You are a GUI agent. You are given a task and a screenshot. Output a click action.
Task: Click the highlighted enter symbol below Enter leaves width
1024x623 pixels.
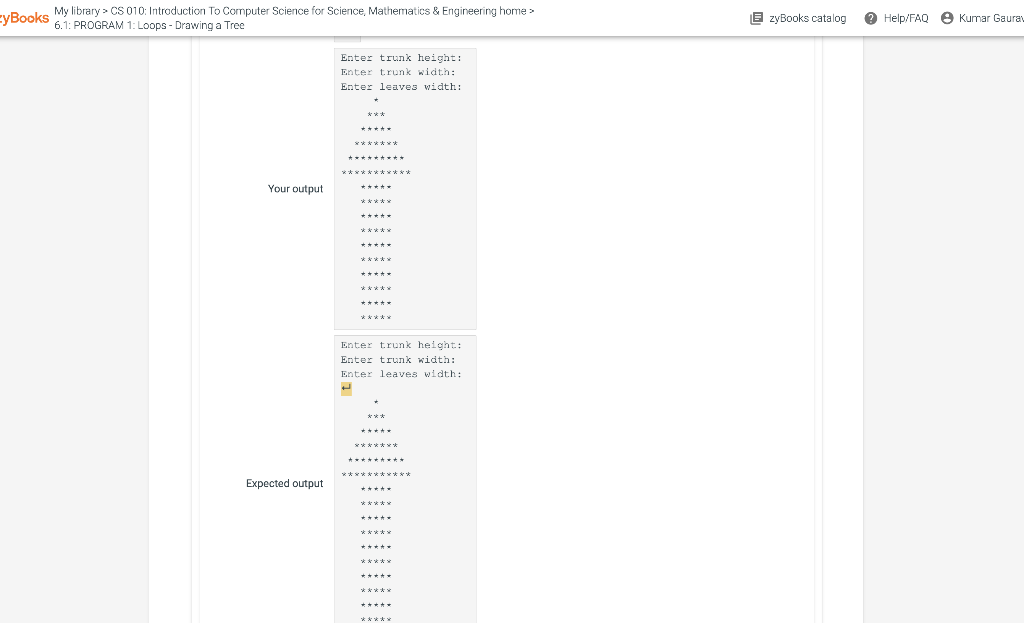(344, 388)
